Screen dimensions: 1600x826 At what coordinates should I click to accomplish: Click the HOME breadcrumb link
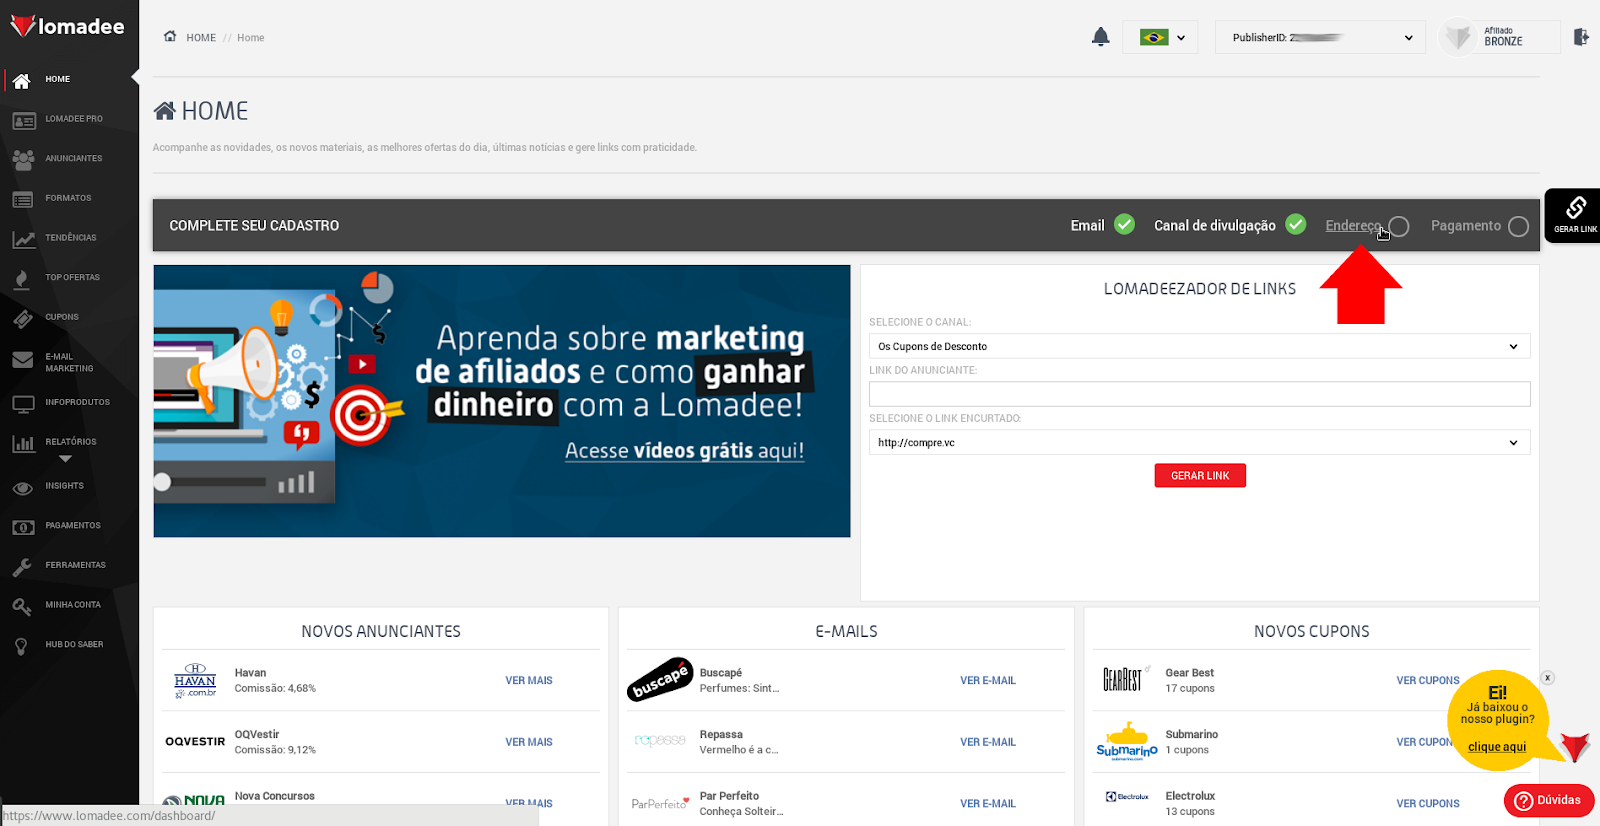click(201, 38)
